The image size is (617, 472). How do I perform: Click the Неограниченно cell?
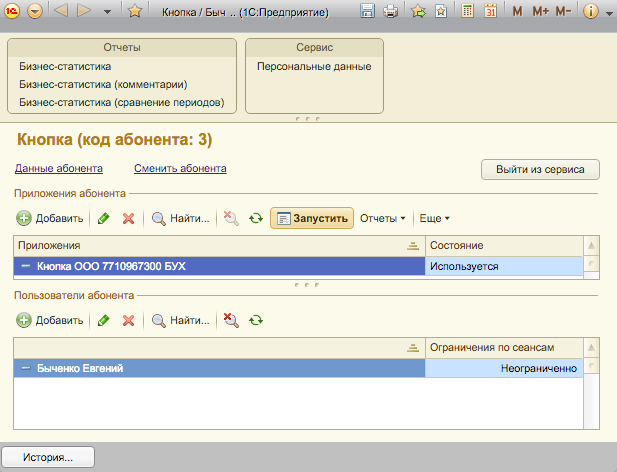point(504,368)
